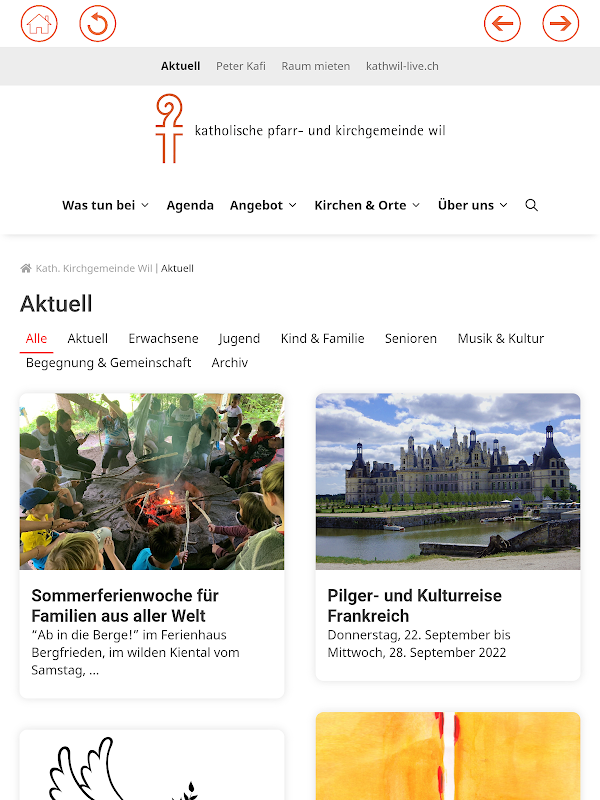Screen dimensions: 600x800
Task: Click the parish crozier logo
Action: (169, 129)
